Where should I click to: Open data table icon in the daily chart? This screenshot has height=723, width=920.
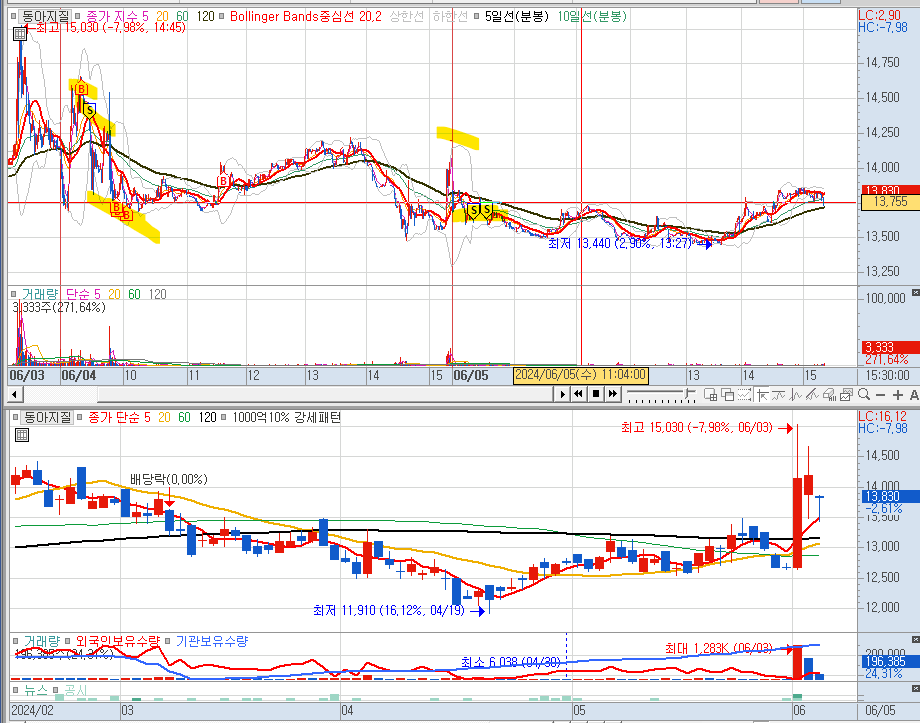point(22,435)
